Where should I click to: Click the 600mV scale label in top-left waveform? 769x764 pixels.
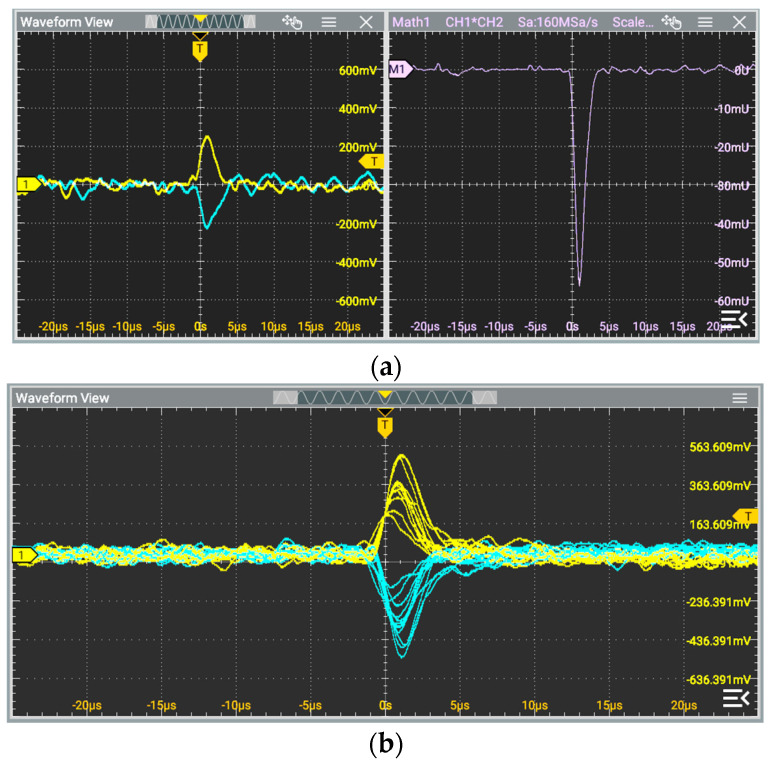point(358,70)
